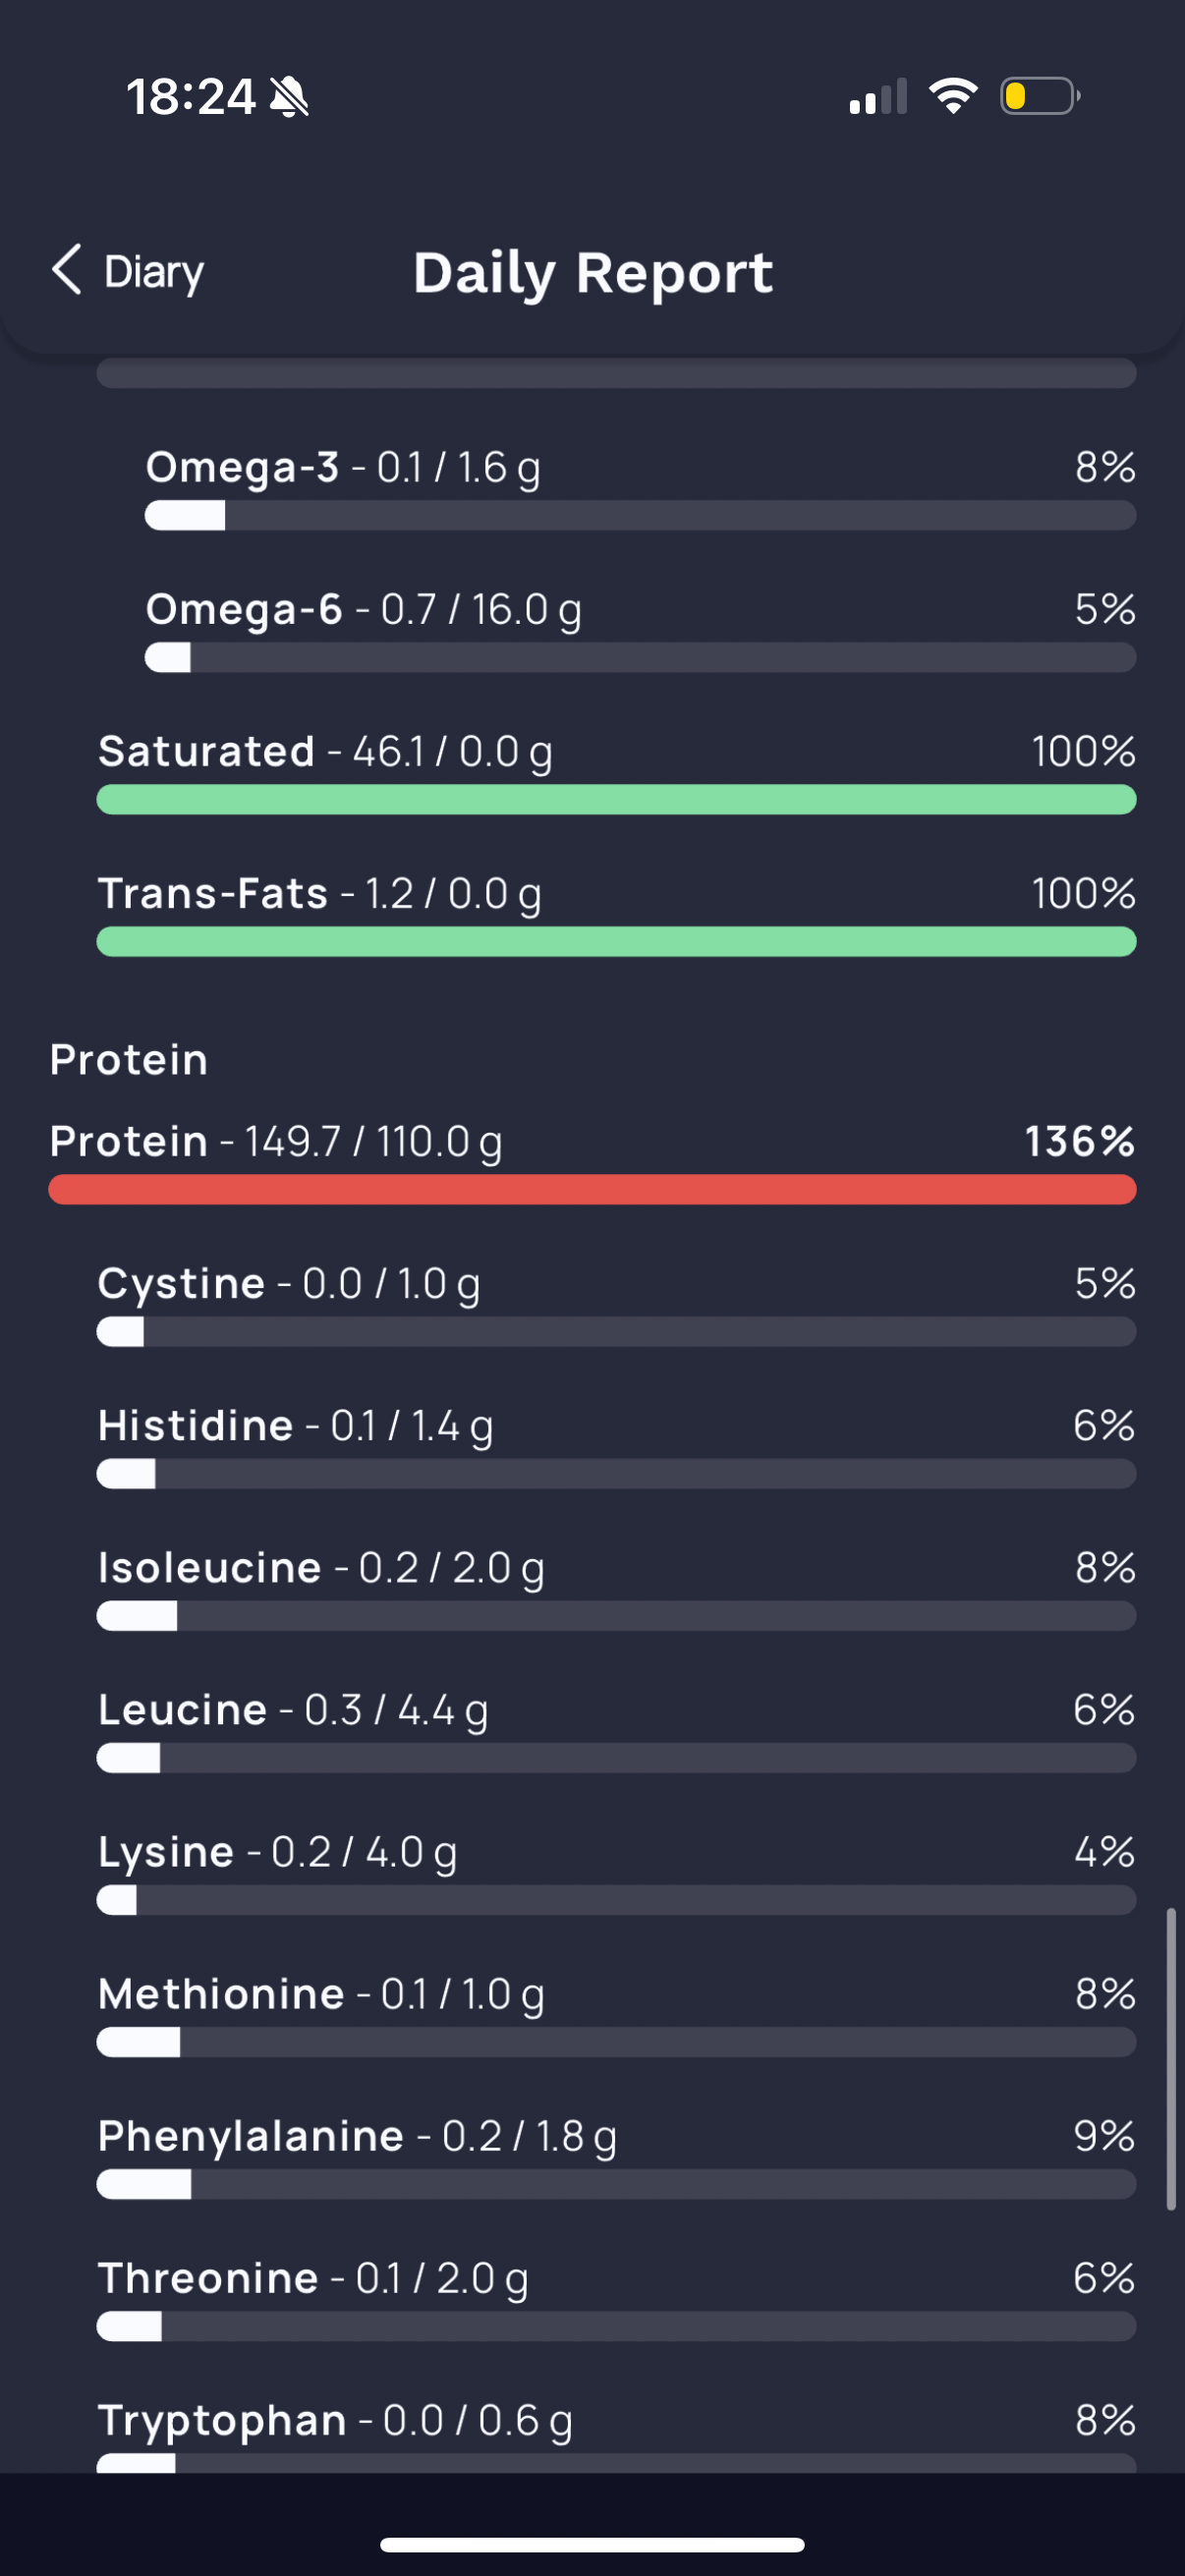This screenshot has height=2576, width=1185.
Task: Tap the Omega-6 progress bar
Action: point(640,658)
